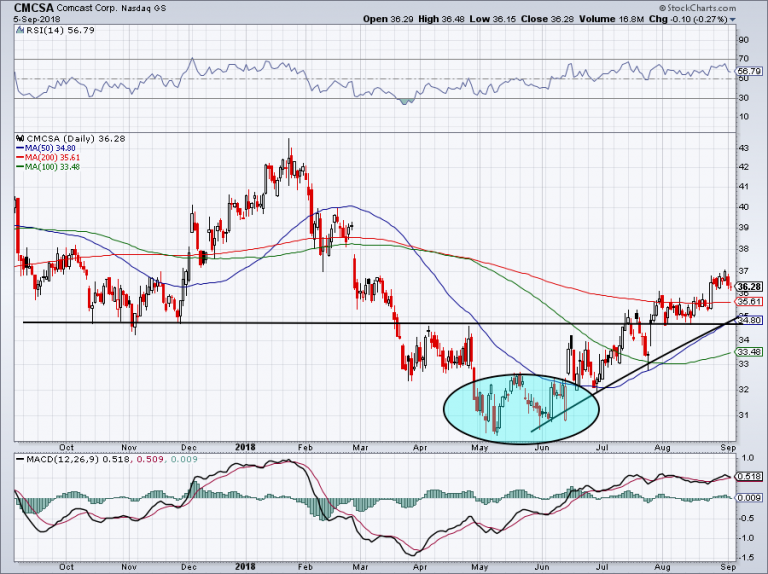Image resolution: width=768 pixels, height=574 pixels.
Task: Click the RSI(14) 56.79 legend label
Action: point(59,30)
